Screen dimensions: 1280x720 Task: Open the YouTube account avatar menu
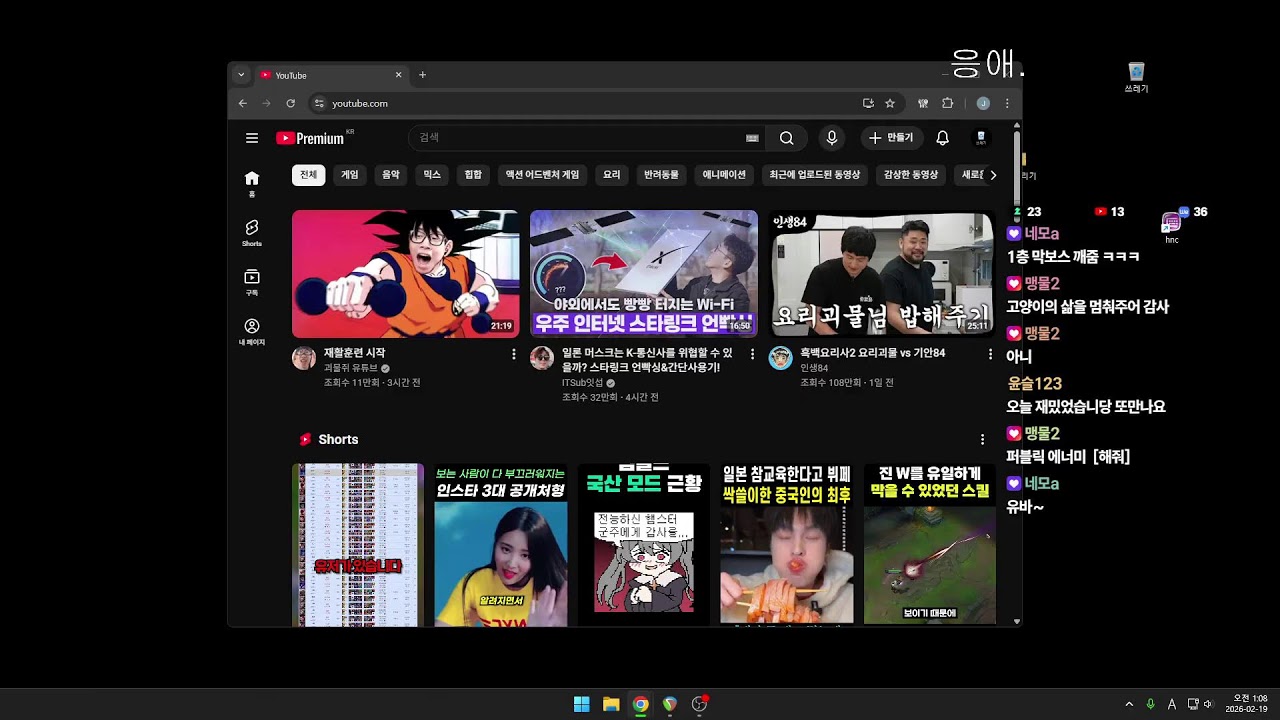(981, 138)
